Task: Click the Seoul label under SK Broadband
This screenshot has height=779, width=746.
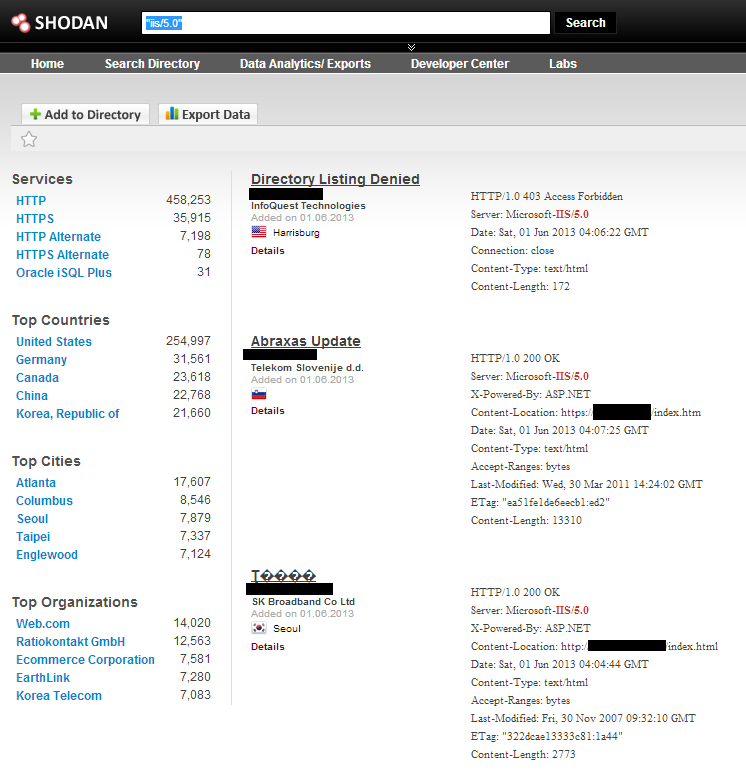Action: [287, 628]
